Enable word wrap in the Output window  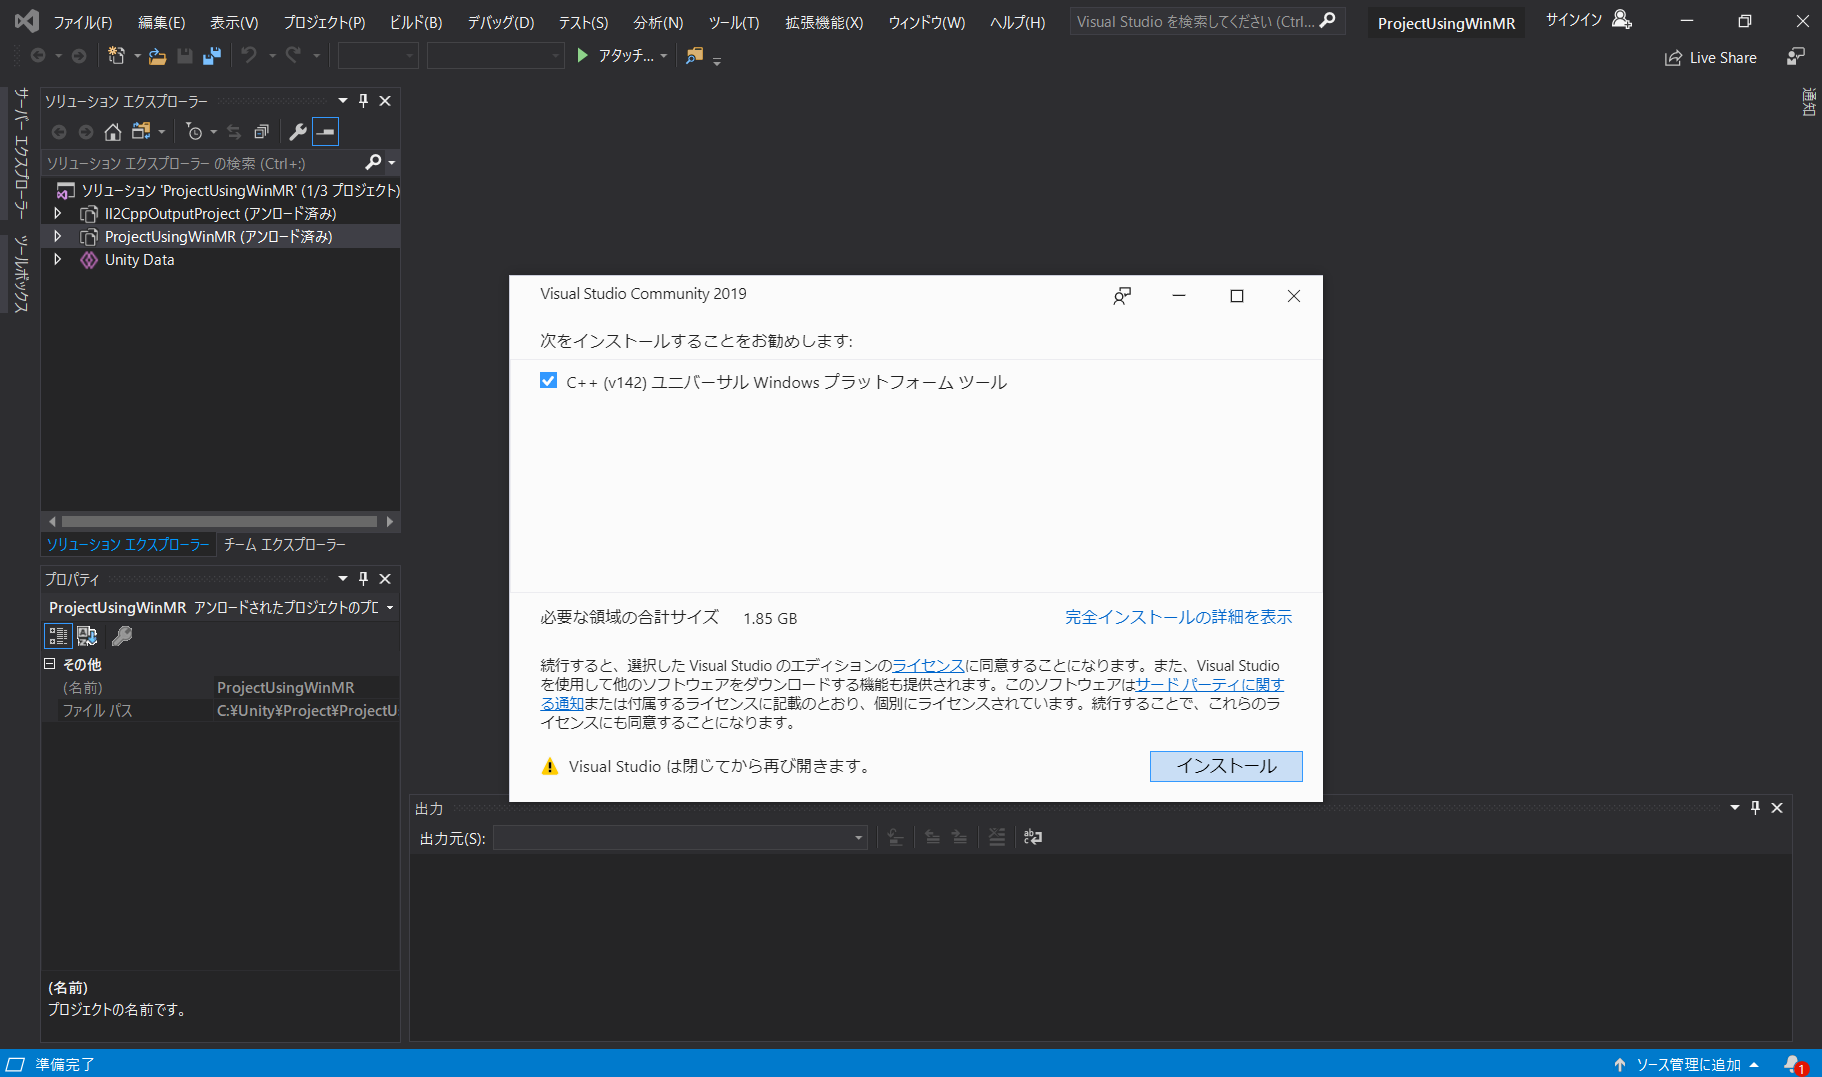(1032, 837)
